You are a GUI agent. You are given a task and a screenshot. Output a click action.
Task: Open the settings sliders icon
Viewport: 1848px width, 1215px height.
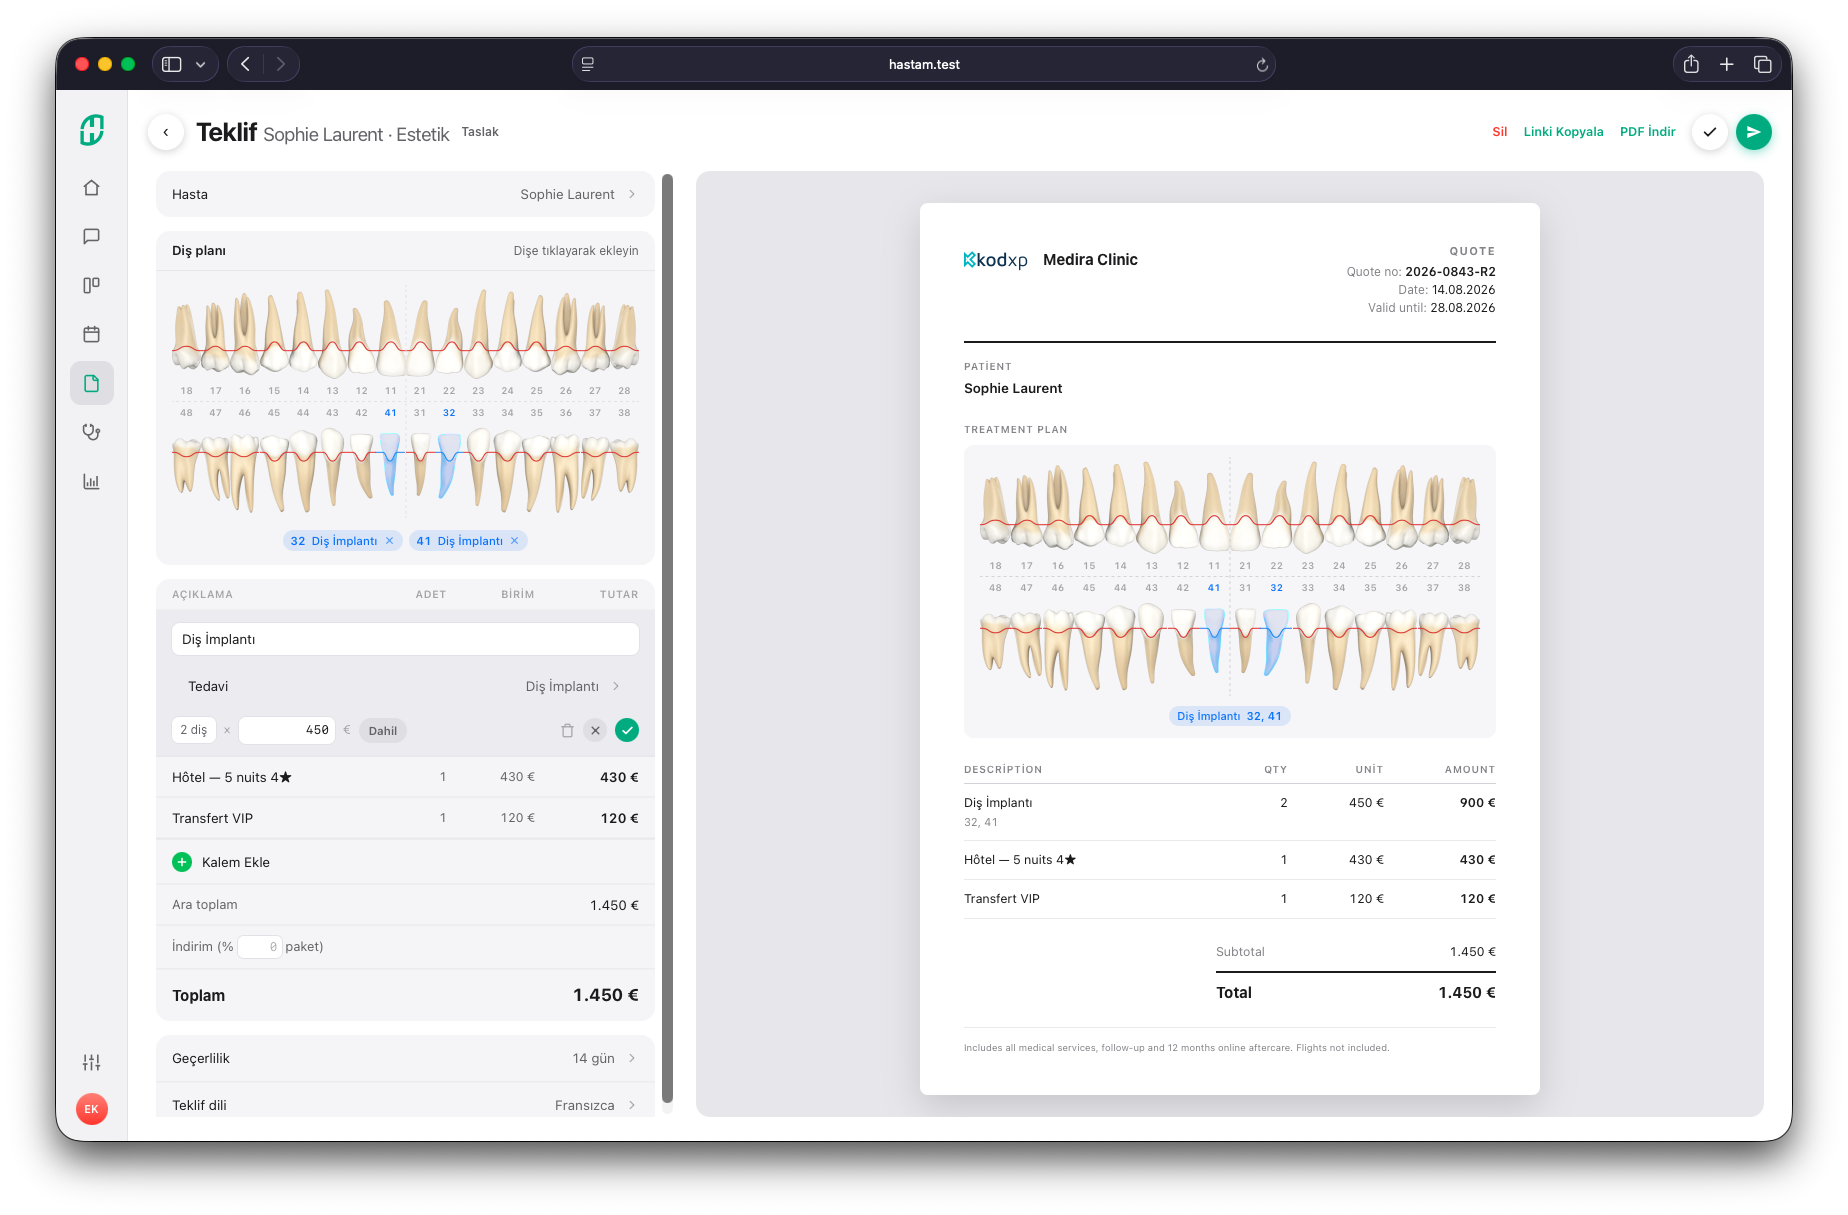[91, 1062]
